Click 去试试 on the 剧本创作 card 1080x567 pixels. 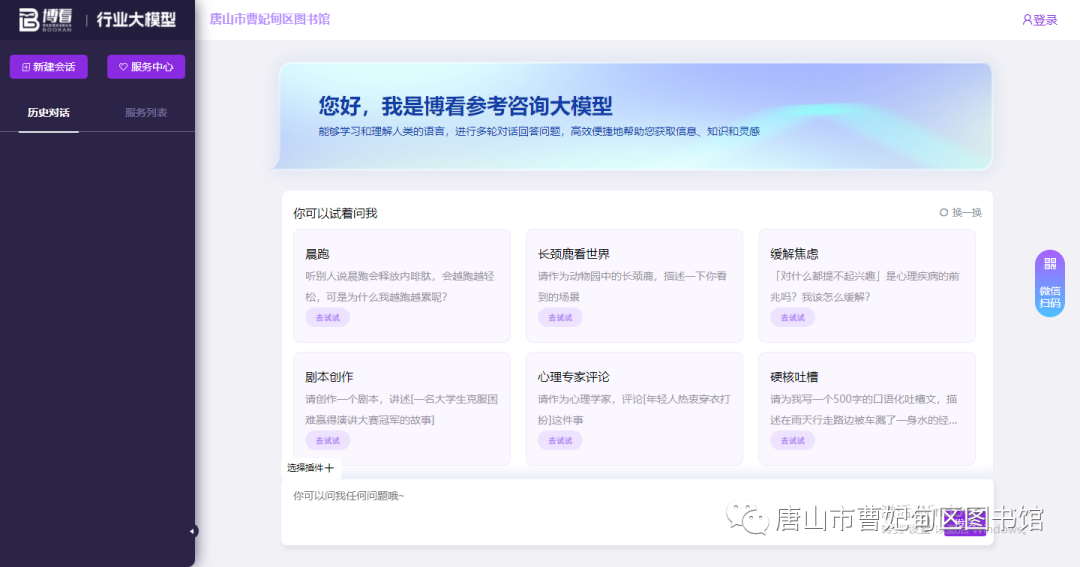(327, 440)
